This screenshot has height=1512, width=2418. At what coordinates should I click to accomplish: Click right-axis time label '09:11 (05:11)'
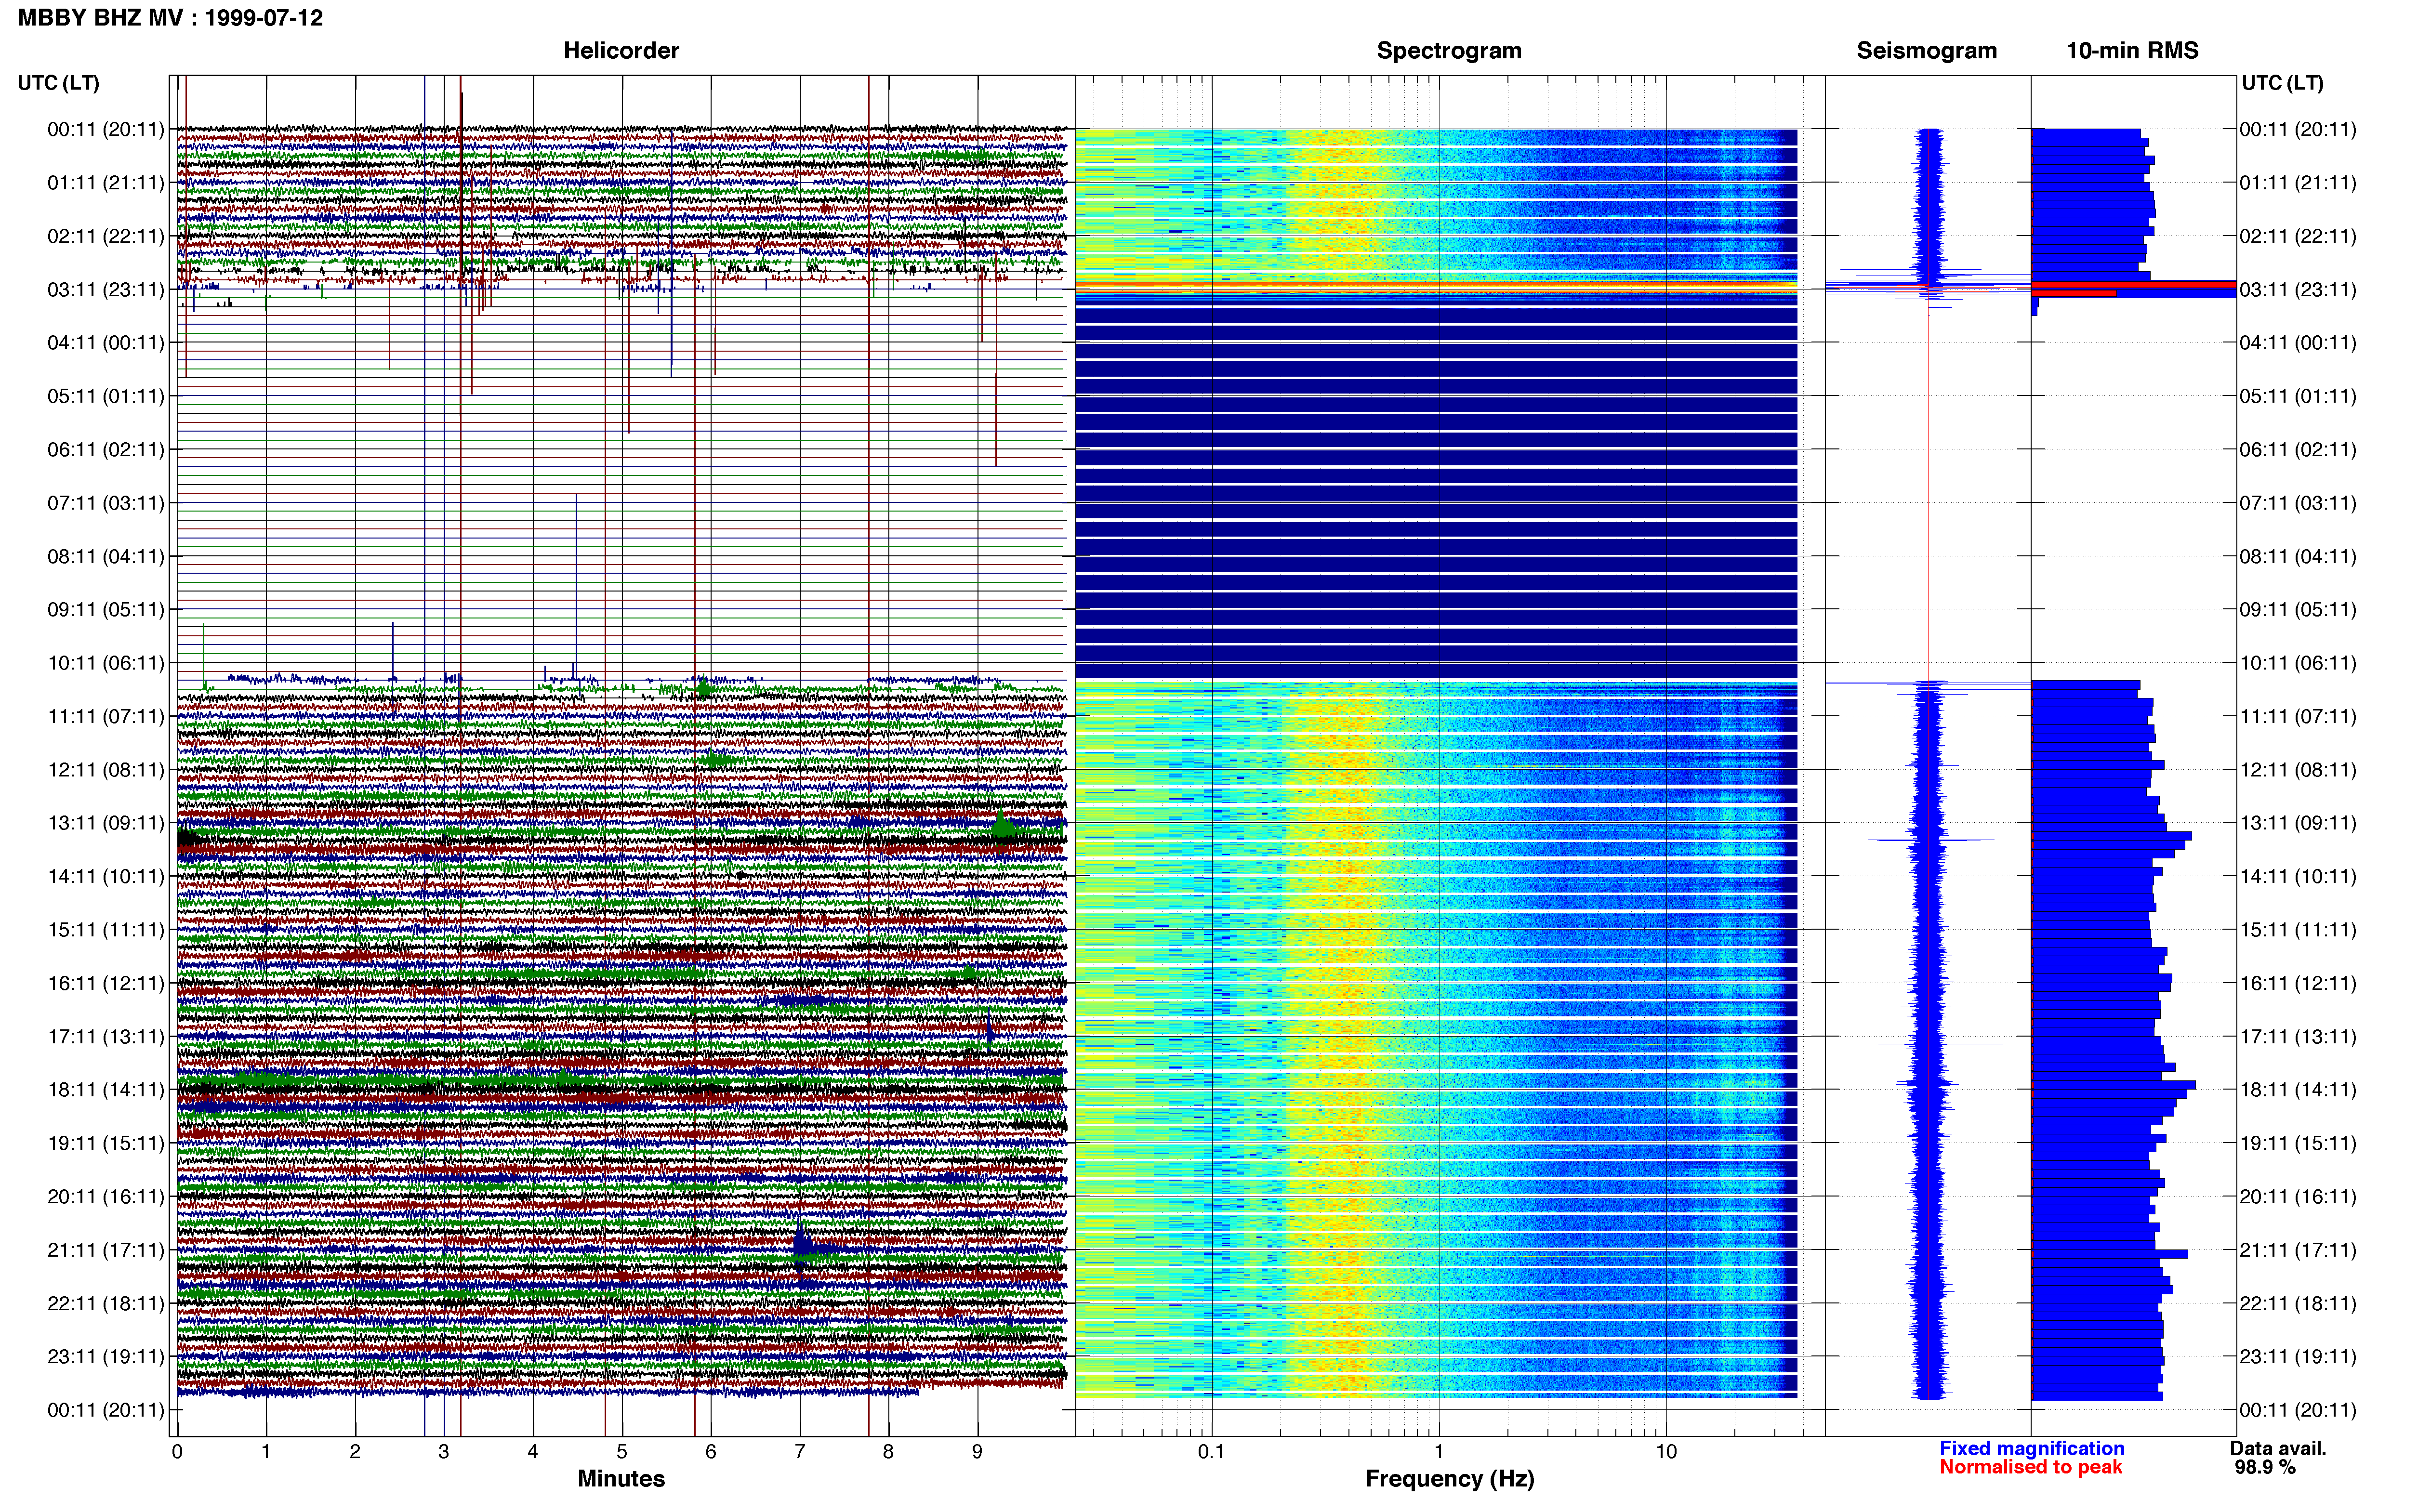click(2298, 610)
